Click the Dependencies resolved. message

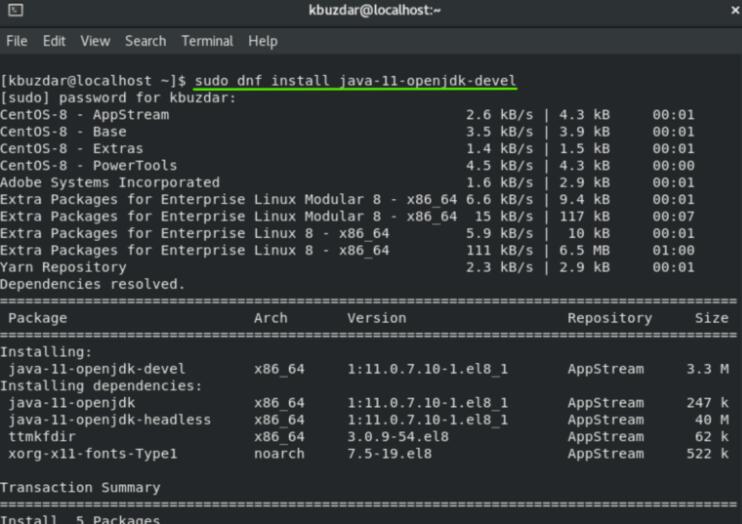[x=92, y=284]
